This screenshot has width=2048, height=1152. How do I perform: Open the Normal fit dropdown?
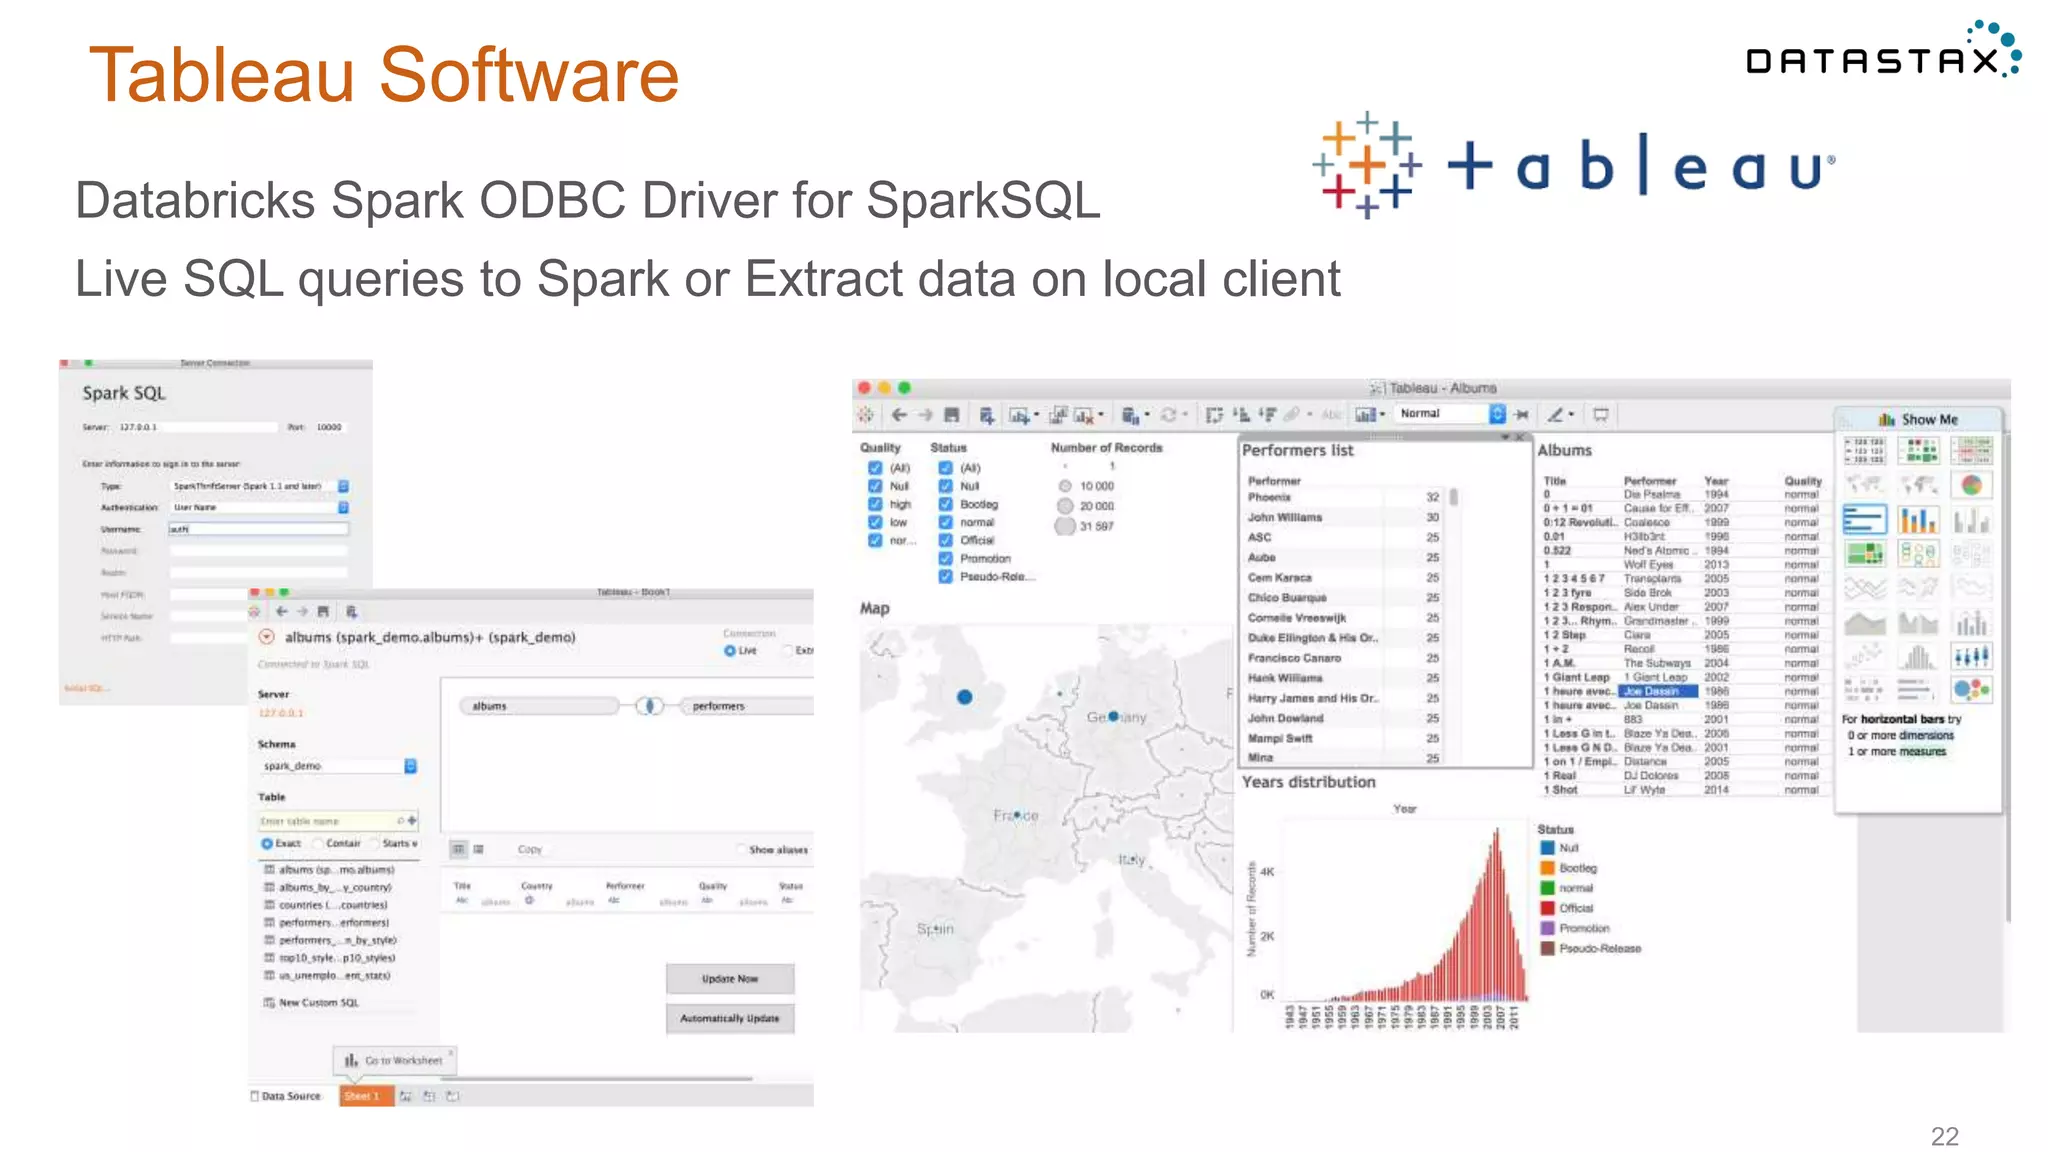coord(1497,414)
